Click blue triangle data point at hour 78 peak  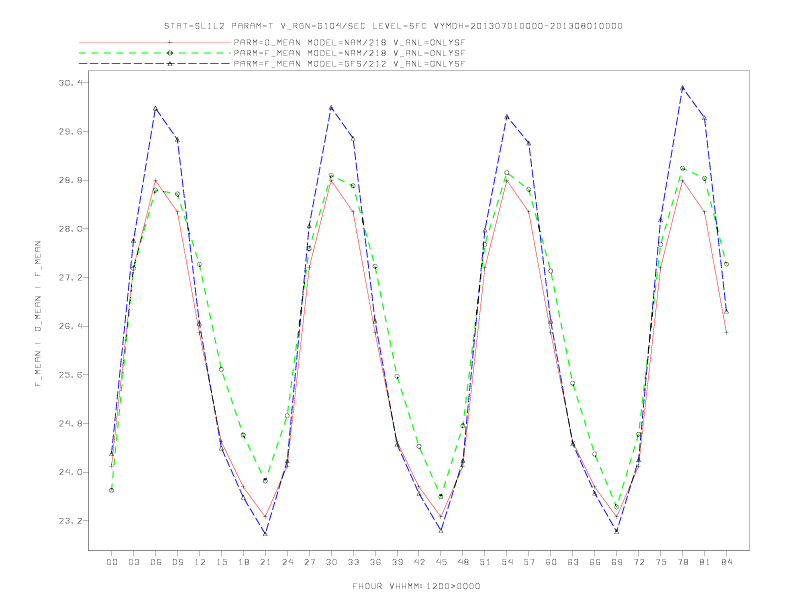(x=682, y=88)
